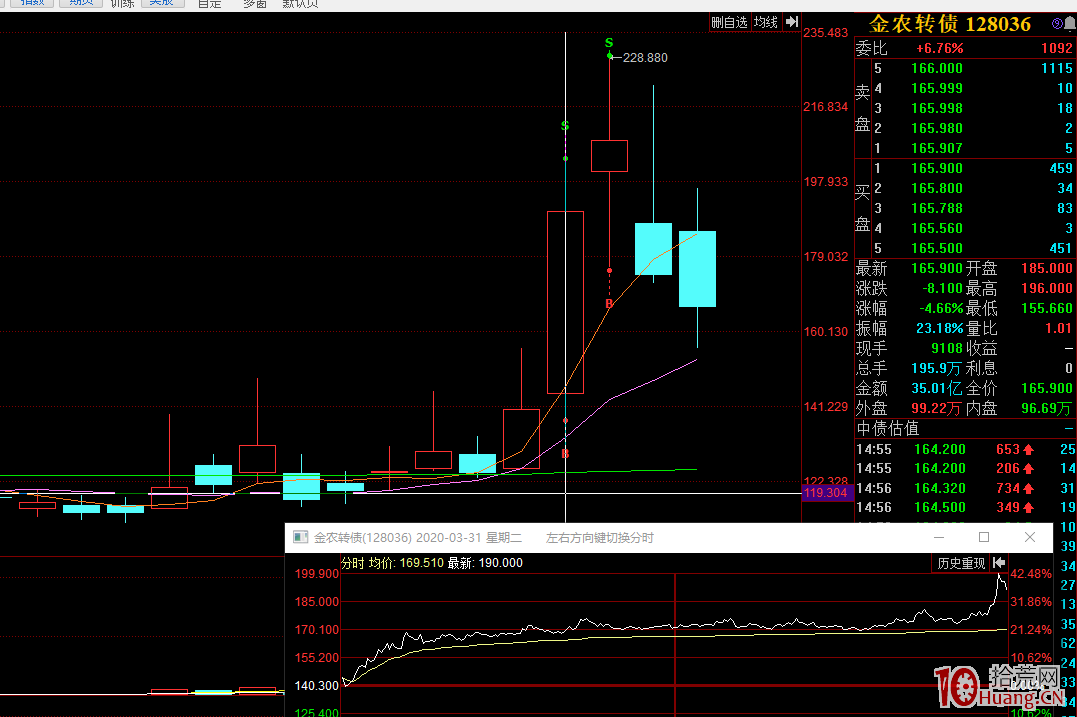Click the 197.933 axis label on main chart

click(x=826, y=181)
